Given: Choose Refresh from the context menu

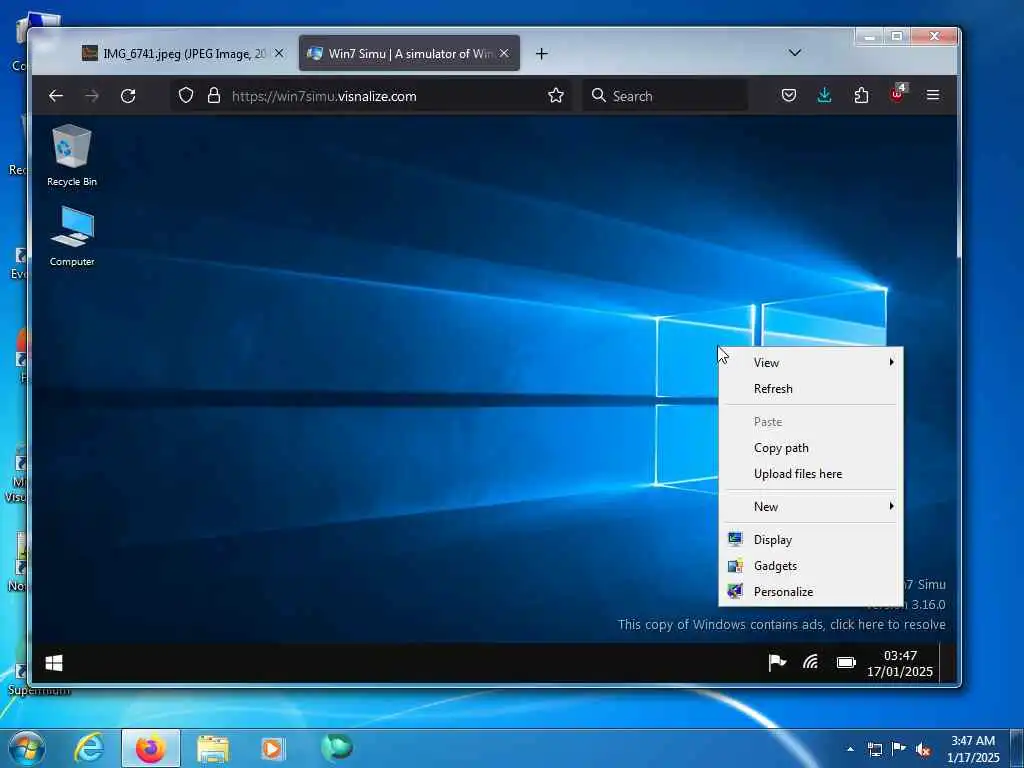Looking at the screenshot, I should [x=810, y=389].
